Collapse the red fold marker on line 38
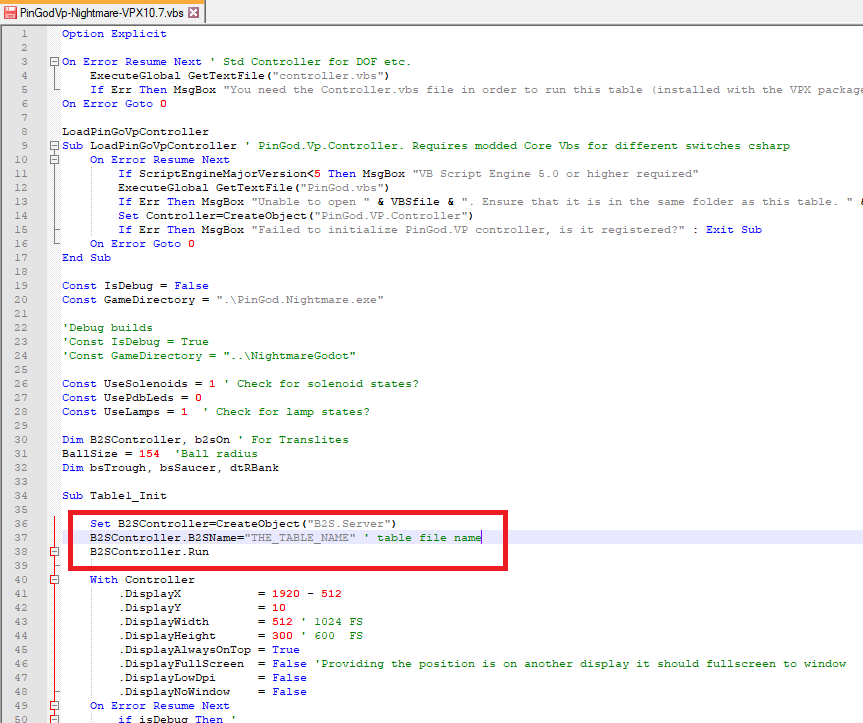 (x=54, y=551)
